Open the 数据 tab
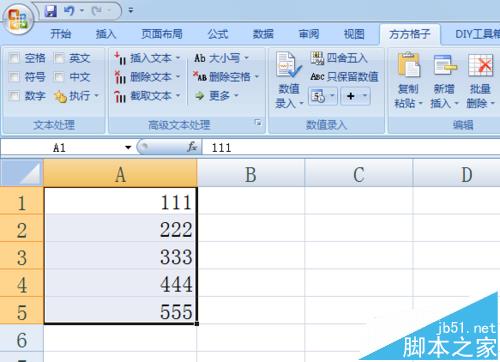 (x=263, y=34)
